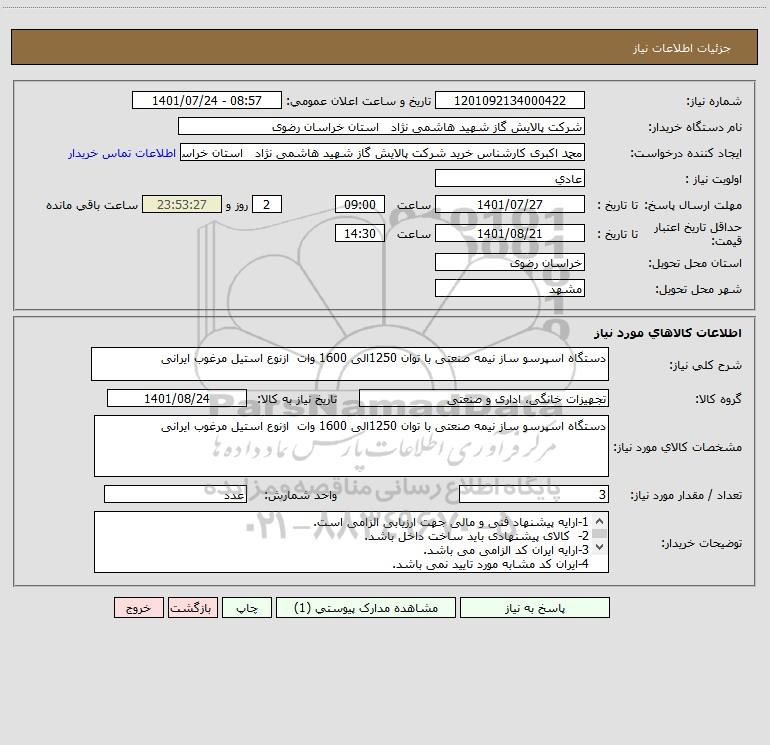Click the label توضیحات خریدار
Viewport: 770px width, 745px height.
point(702,543)
